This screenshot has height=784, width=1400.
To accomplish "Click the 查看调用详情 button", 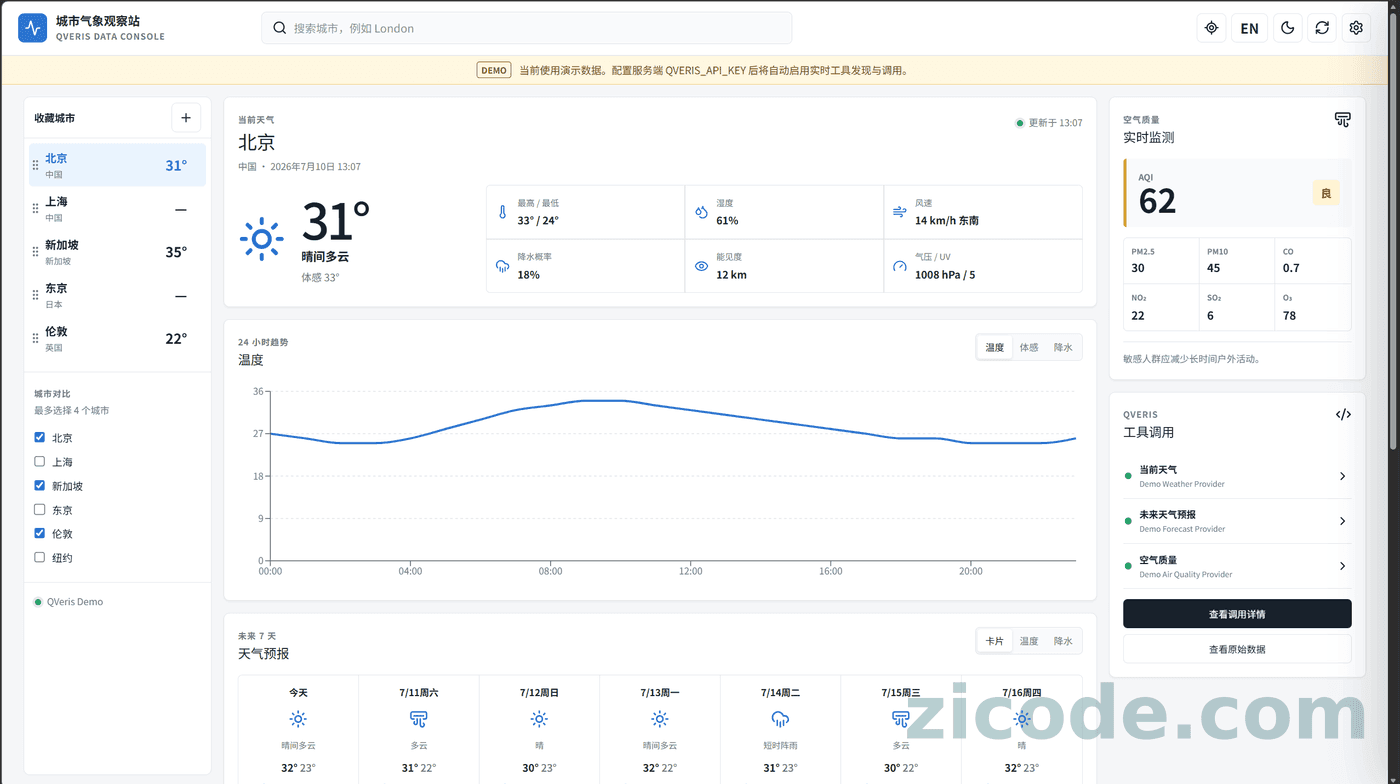I will (x=1237, y=614).
